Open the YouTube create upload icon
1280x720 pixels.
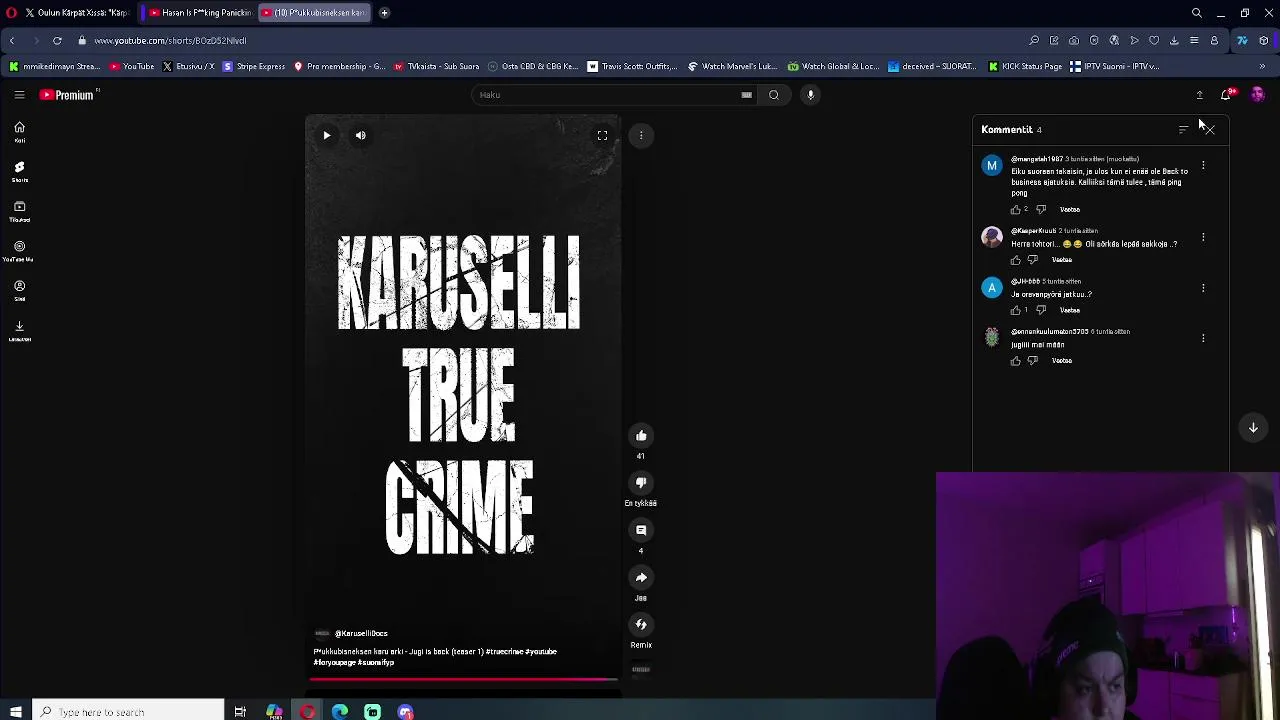(1200, 95)
